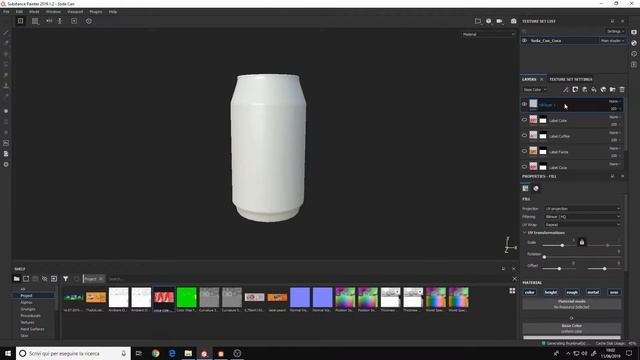Viewport: 640px width, 360px height.
Task: Click the shelf filter funnel icon
Action: click(x=65, y=279)
